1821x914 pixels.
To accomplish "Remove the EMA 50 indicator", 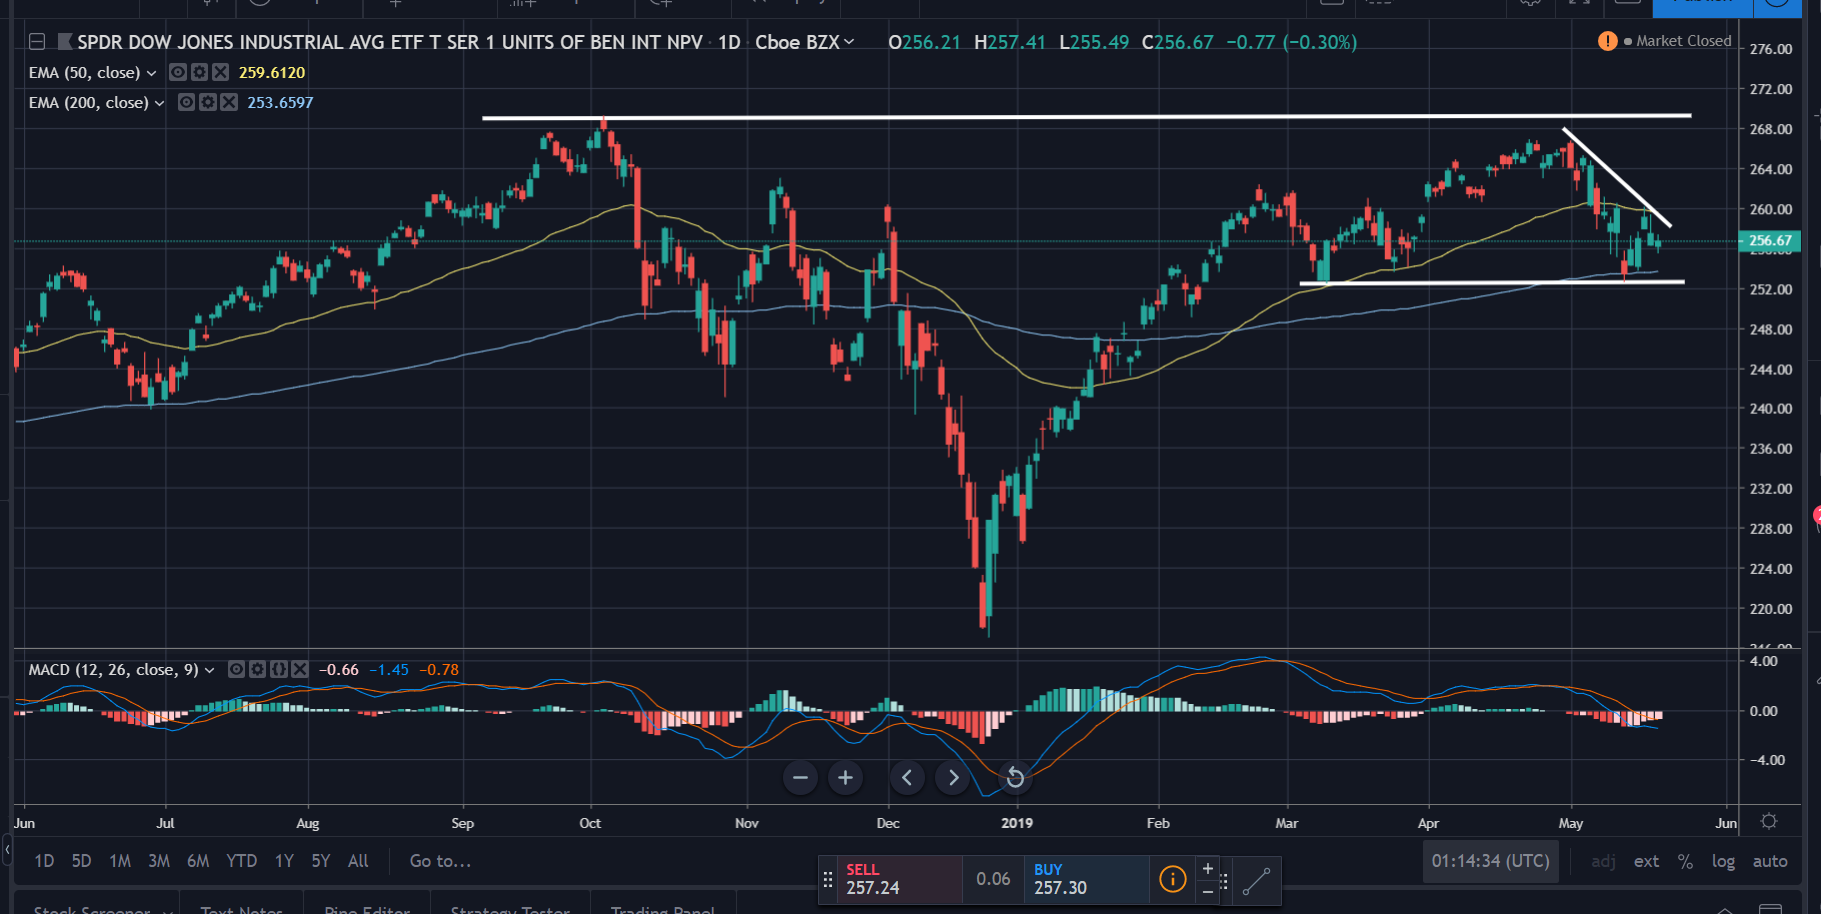I will 220,72.
